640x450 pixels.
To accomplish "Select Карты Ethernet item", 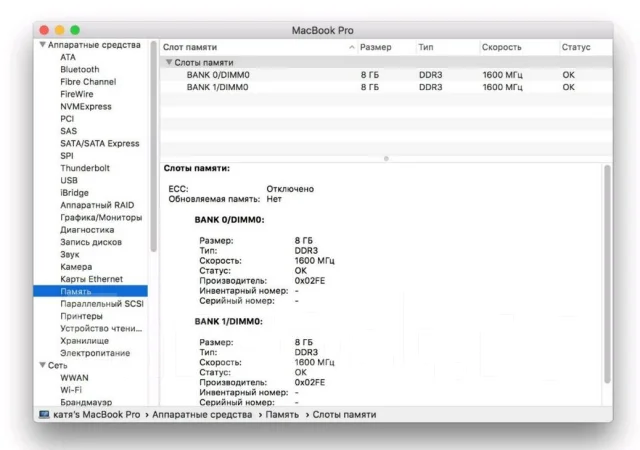I will click(x=91, y=279).
